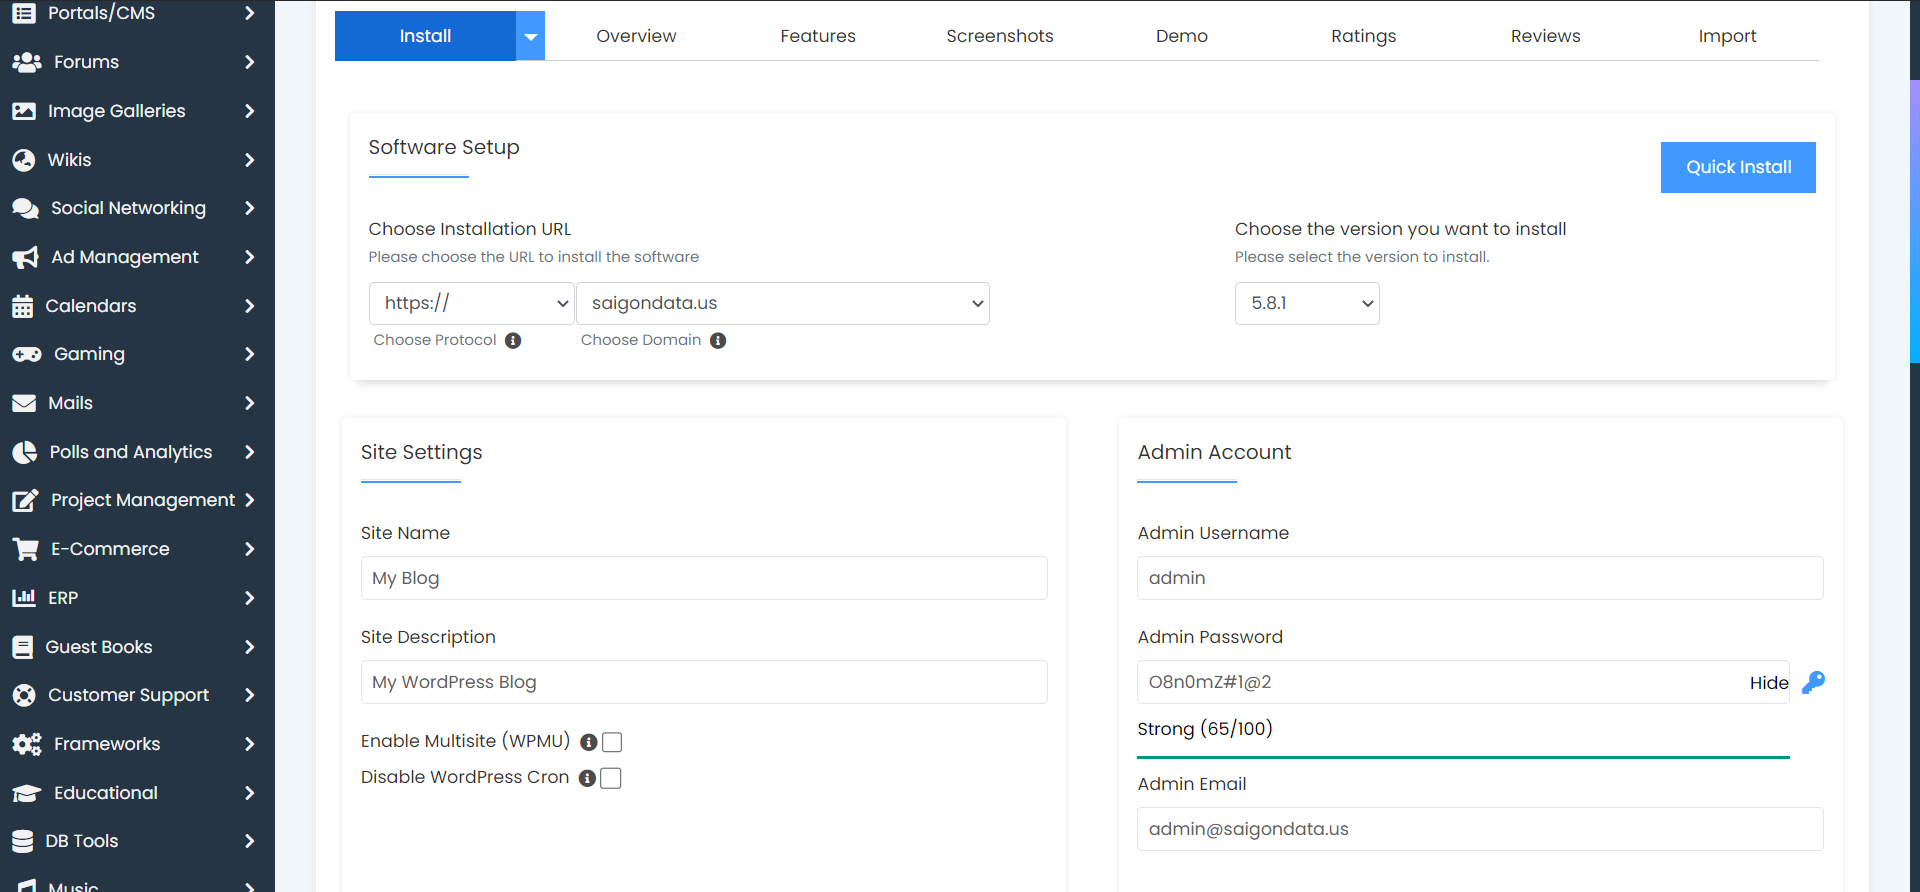
Task: Click the E-Commerce cart icon
Action: click(25, 549)
